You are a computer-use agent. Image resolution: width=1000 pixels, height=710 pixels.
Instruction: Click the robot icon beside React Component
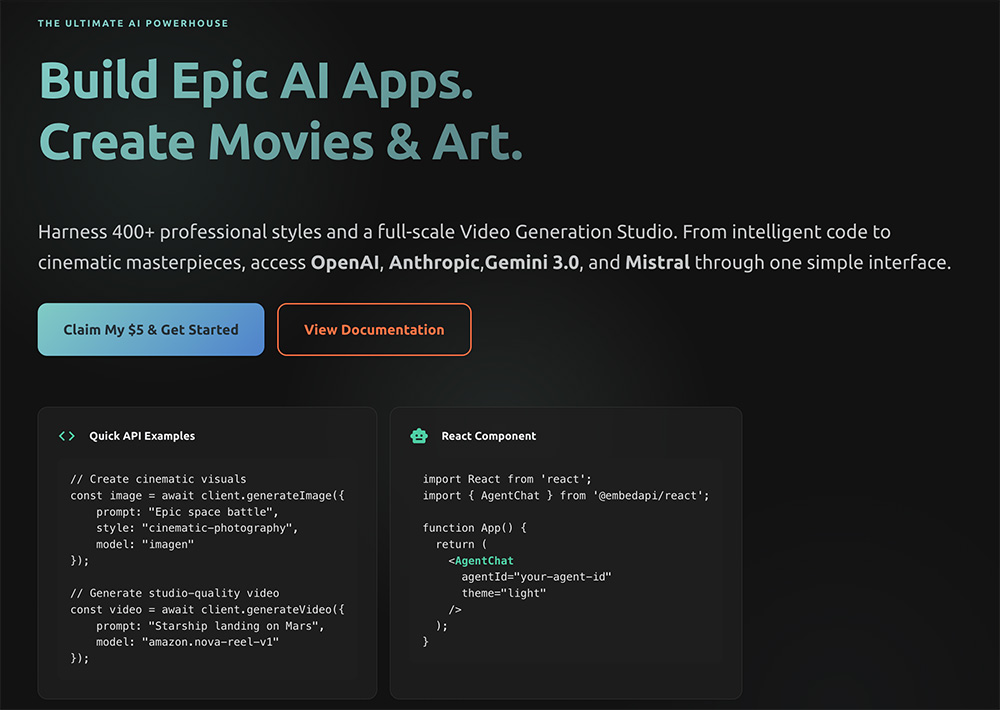click(419, 436)
